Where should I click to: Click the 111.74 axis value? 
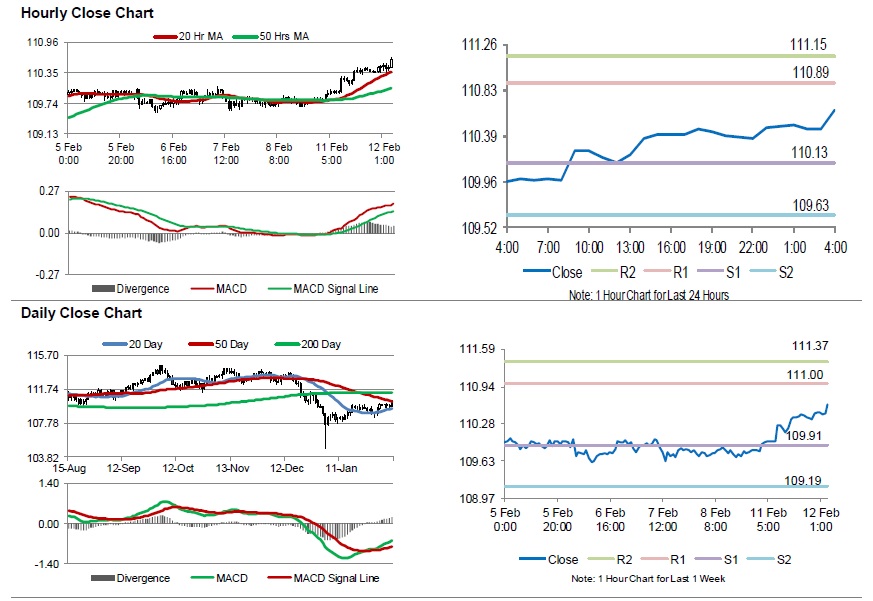(x=42, y=389)
